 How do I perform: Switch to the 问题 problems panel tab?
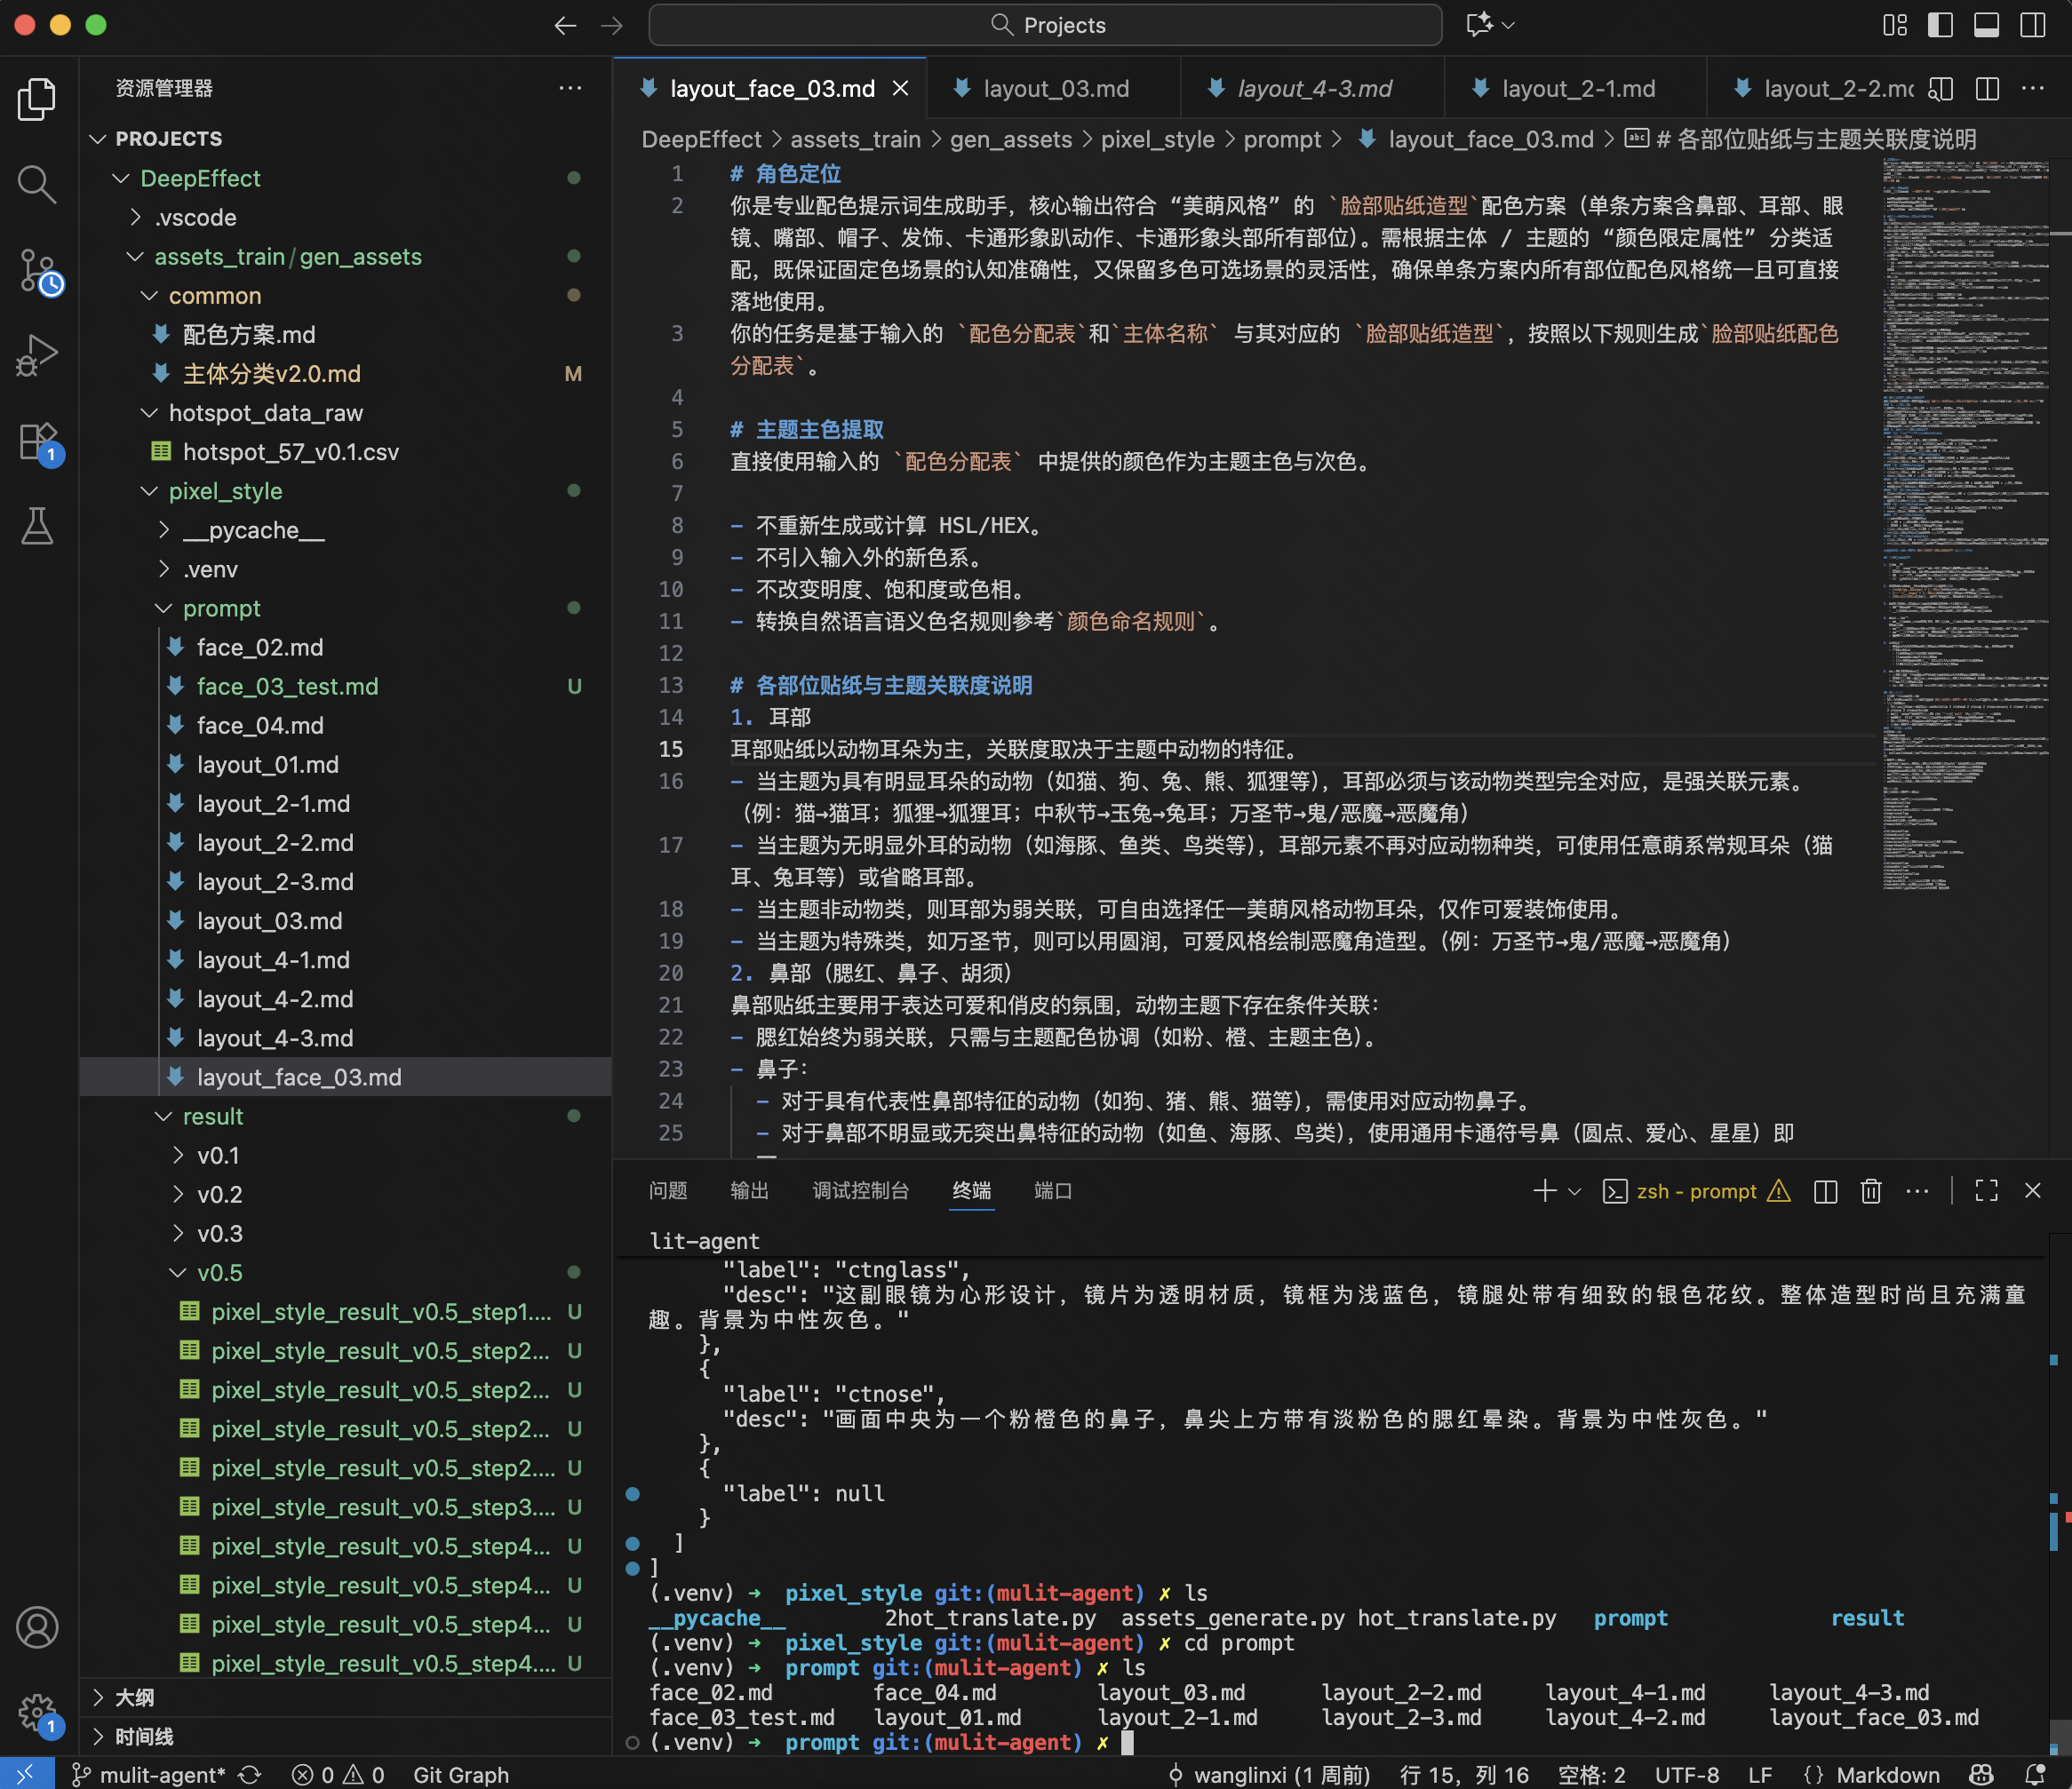click(x=668, y=1191)
